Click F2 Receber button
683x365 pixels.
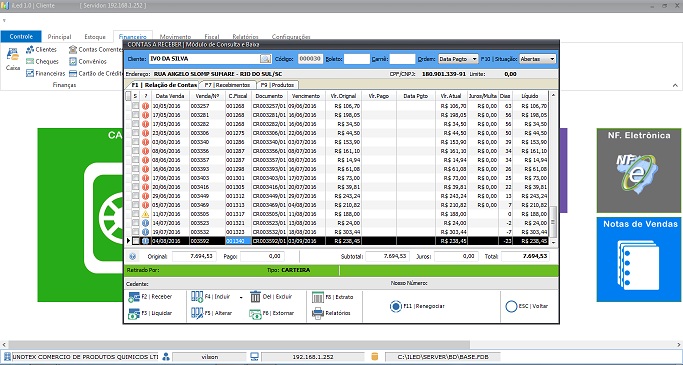click(151, 297)
